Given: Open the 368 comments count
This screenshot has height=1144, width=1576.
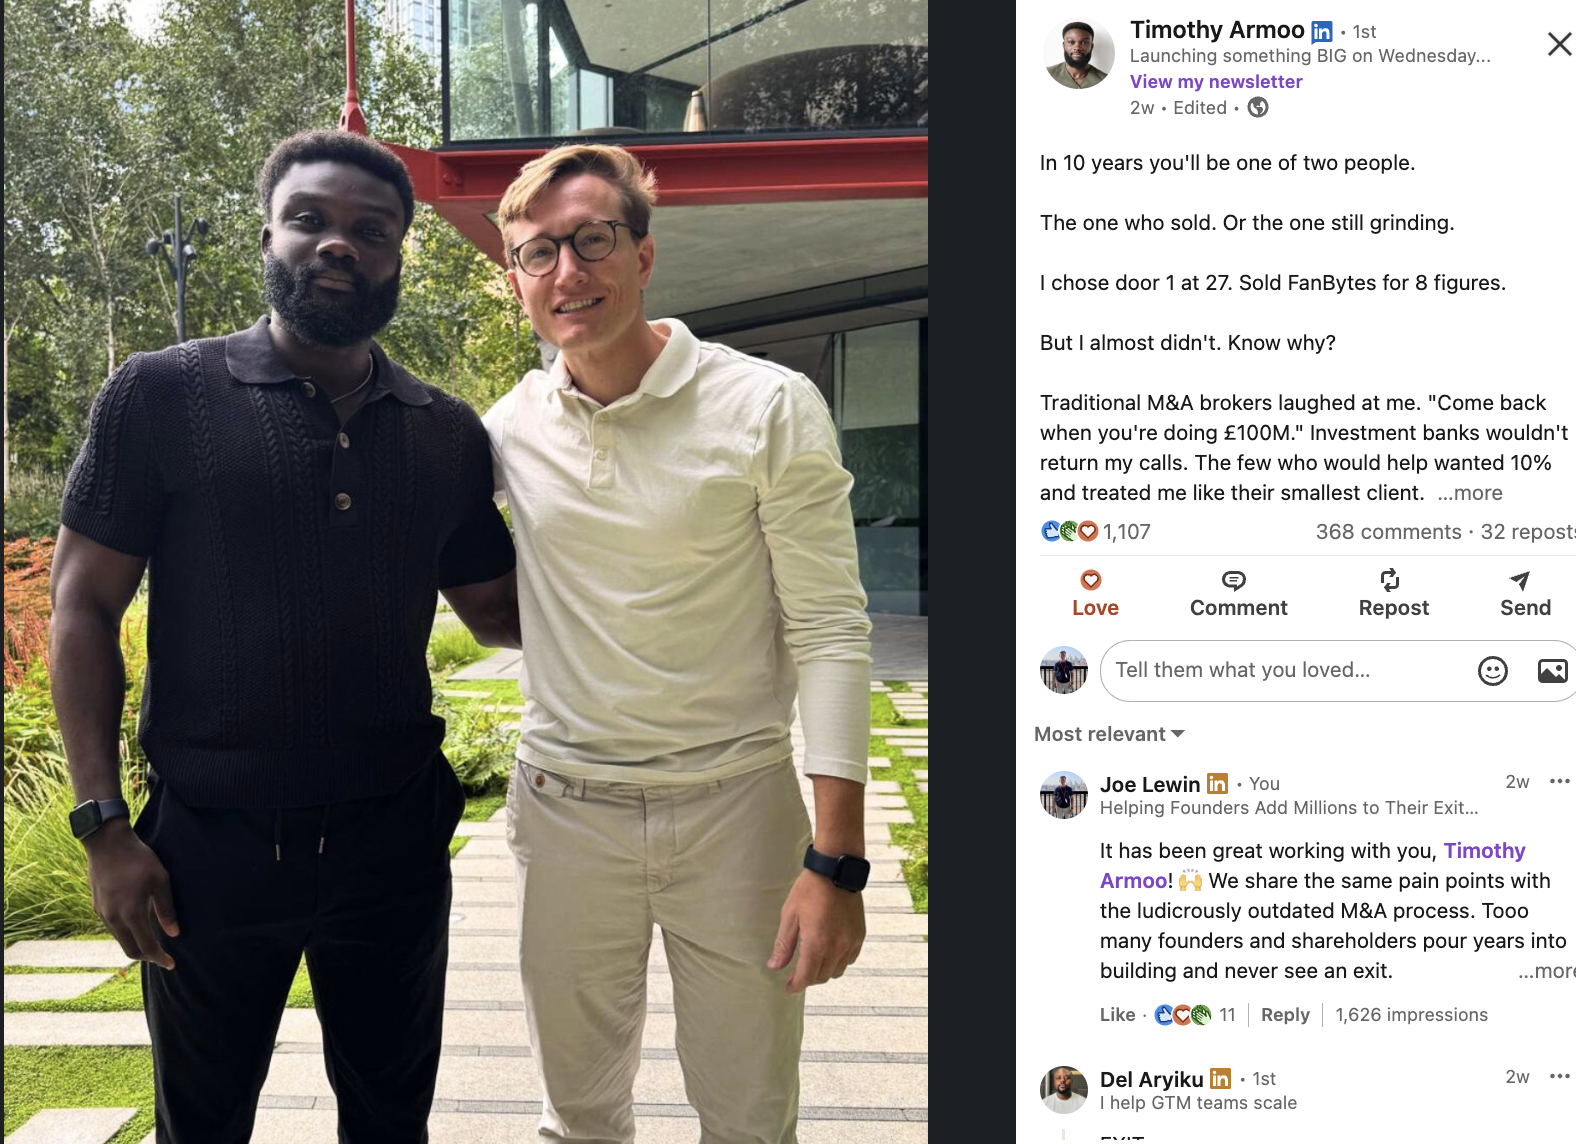Looking at the screenshot, I should [x=1388, y=532].
